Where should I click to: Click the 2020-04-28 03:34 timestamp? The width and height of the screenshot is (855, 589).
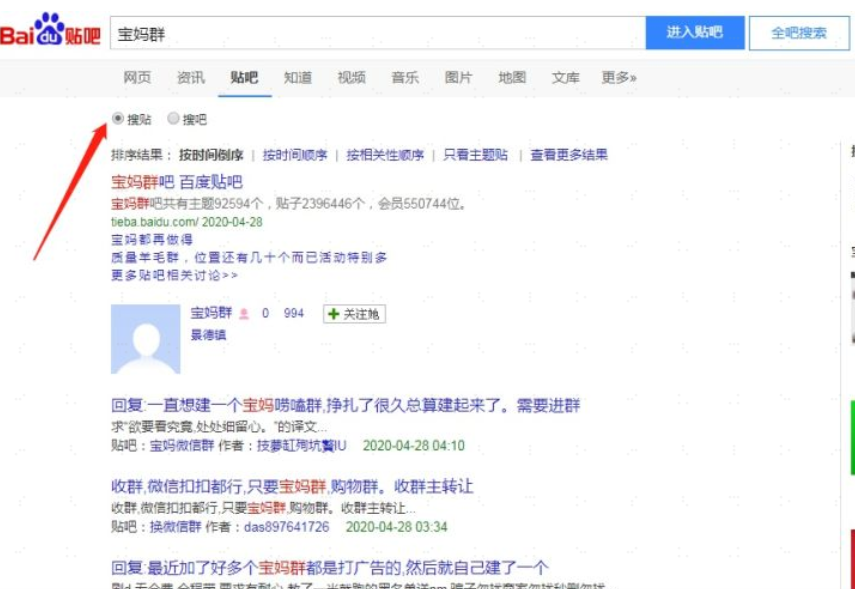point(396,527)
